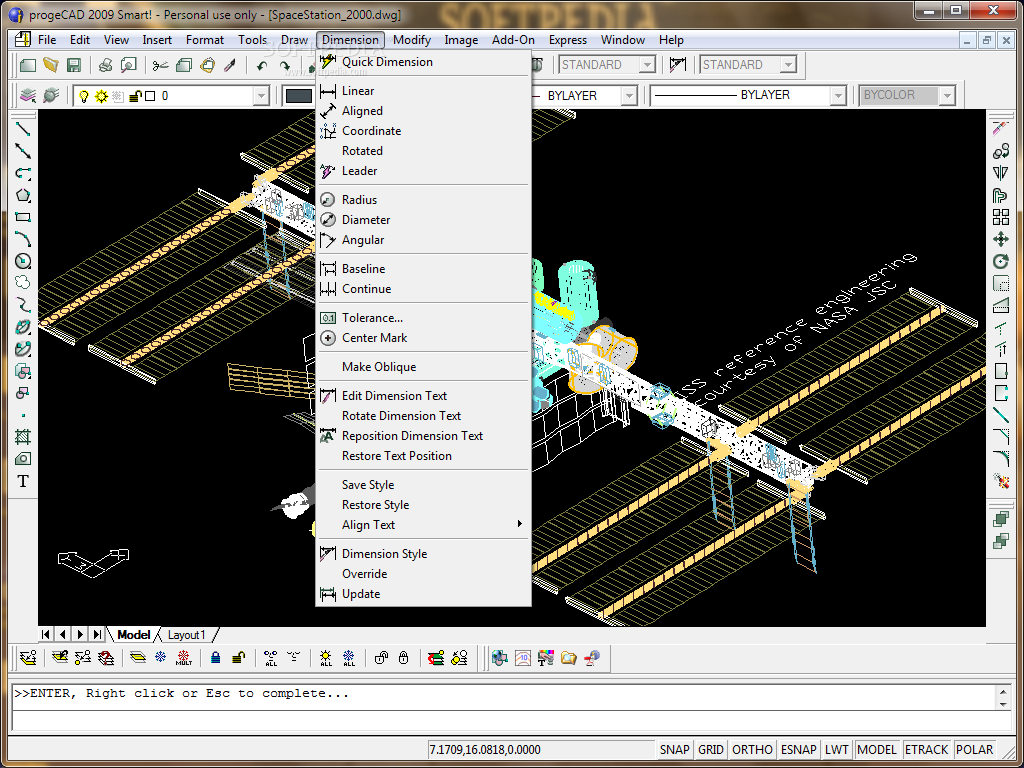Open Print Preview magnifier icon
The height and width of the screenshot is (768, 1024).
129,65
